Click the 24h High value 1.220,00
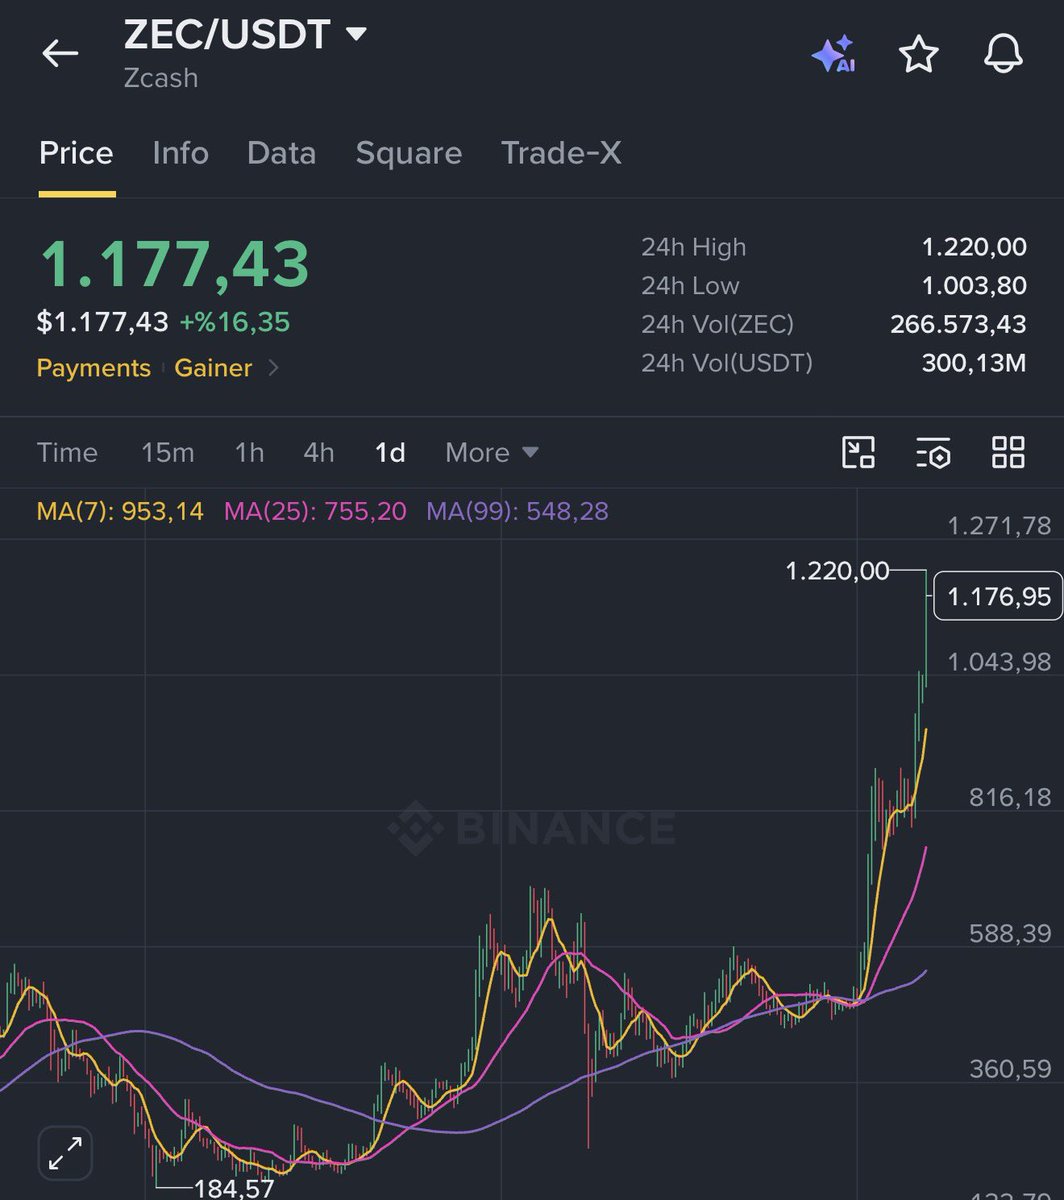Screen dimensions: 1064x1200 click(974, 247)
